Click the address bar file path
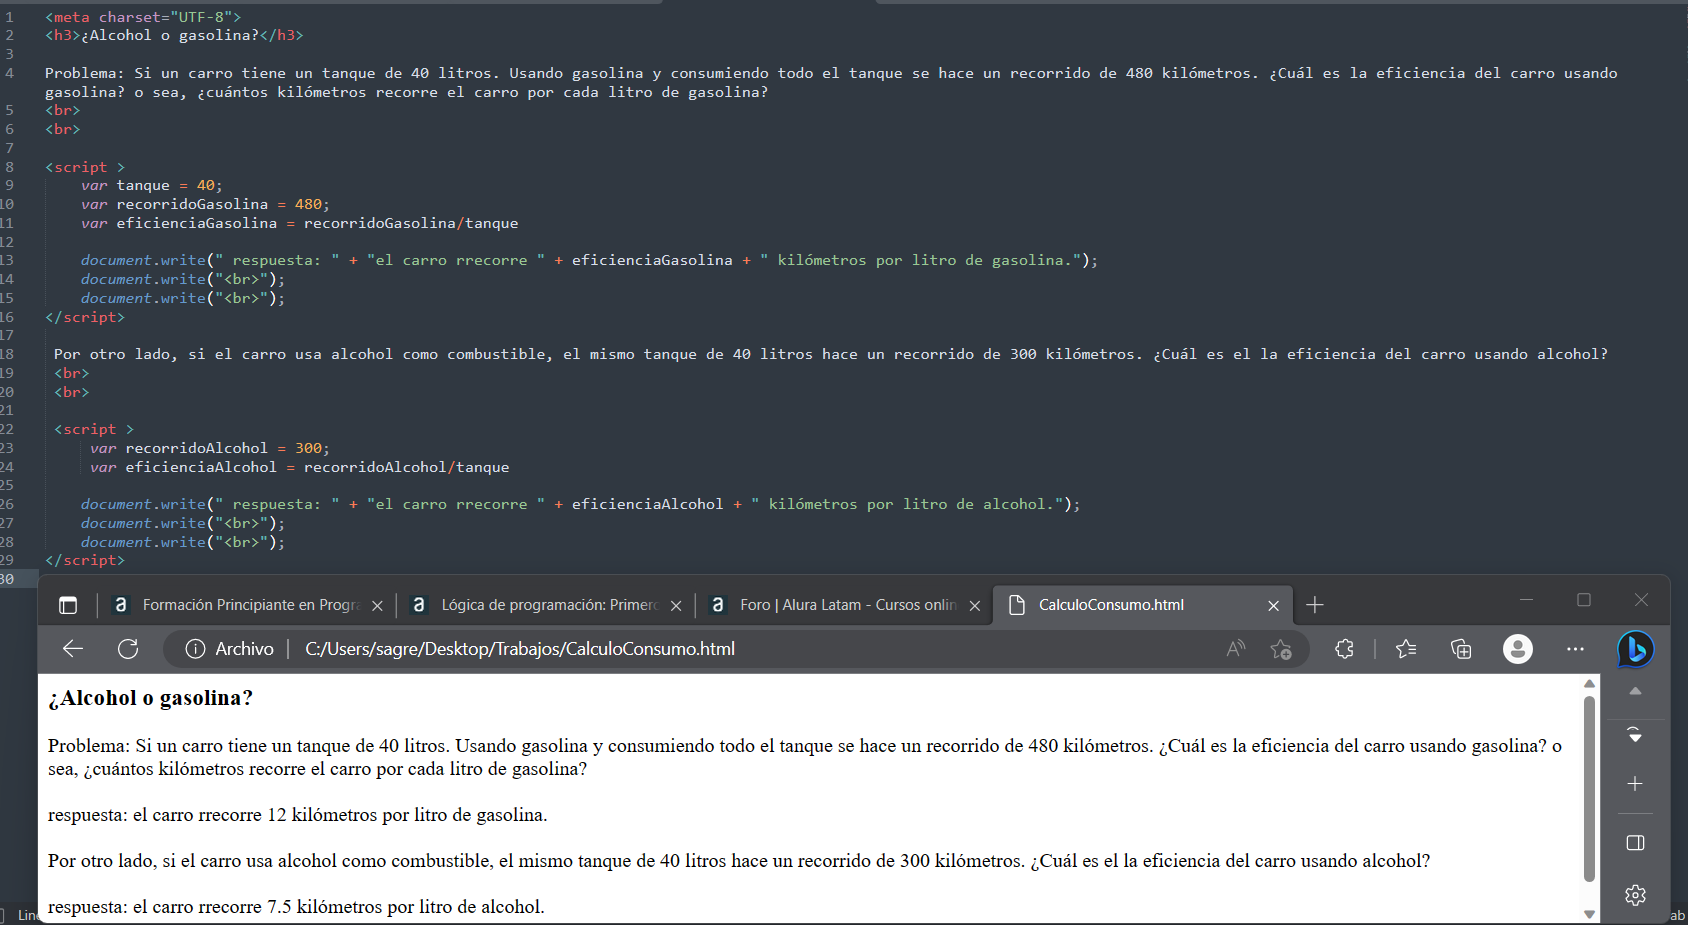The image size is (1688, 925). (520, 649)
